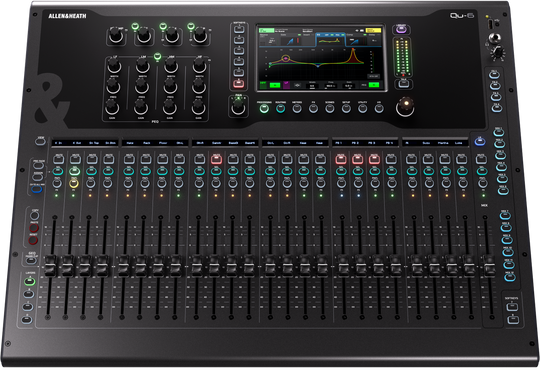Select the Sn Top channel Sel key
The image size is (540, 371).
[x=92, y=171]
